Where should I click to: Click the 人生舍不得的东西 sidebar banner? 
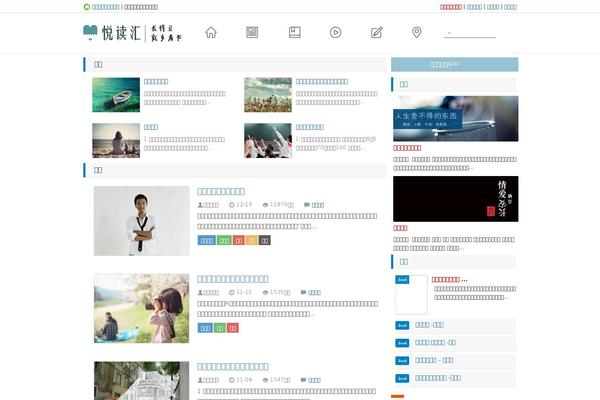(x=456, y=119)
